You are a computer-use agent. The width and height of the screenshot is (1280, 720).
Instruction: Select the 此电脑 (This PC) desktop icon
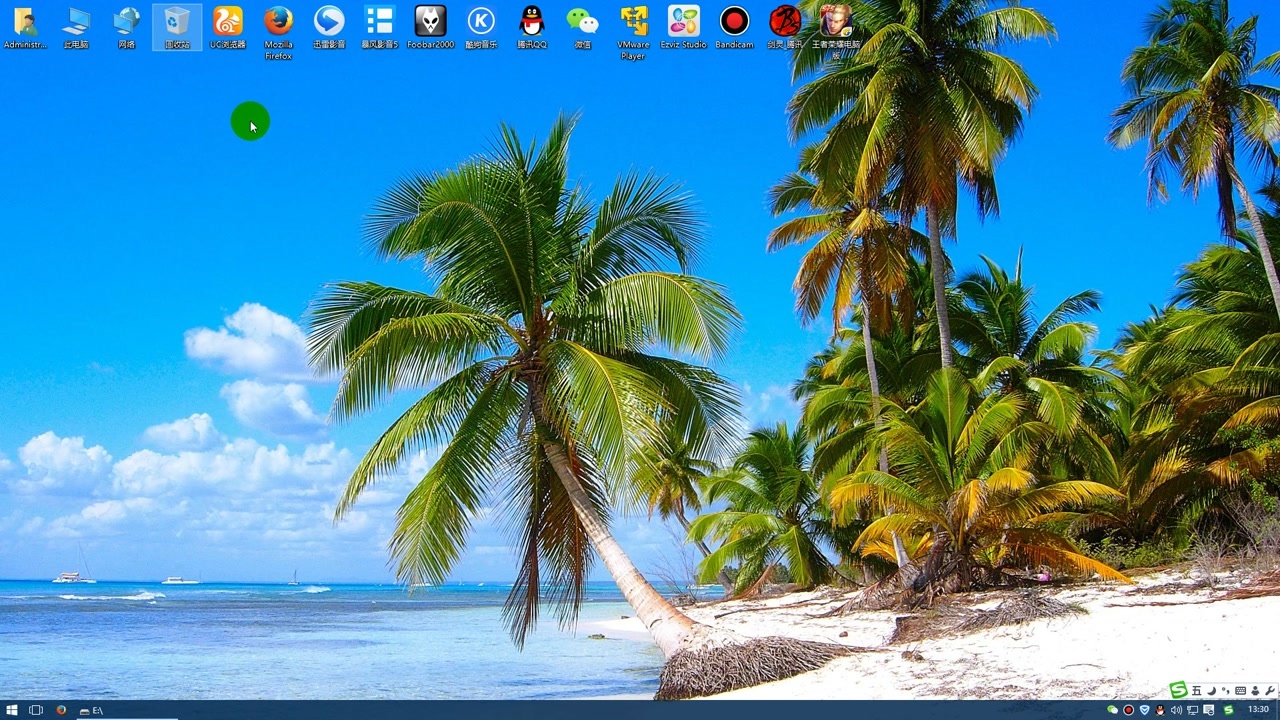(76, 27)
